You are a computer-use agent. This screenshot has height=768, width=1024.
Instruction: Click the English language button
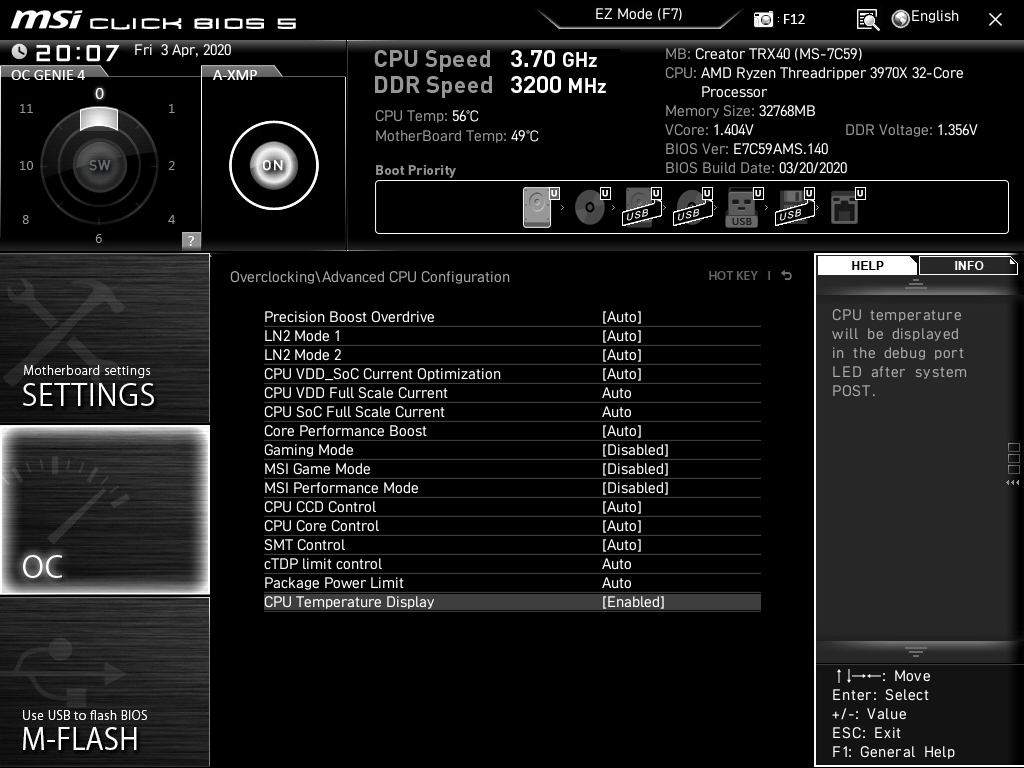coord(935,16)
